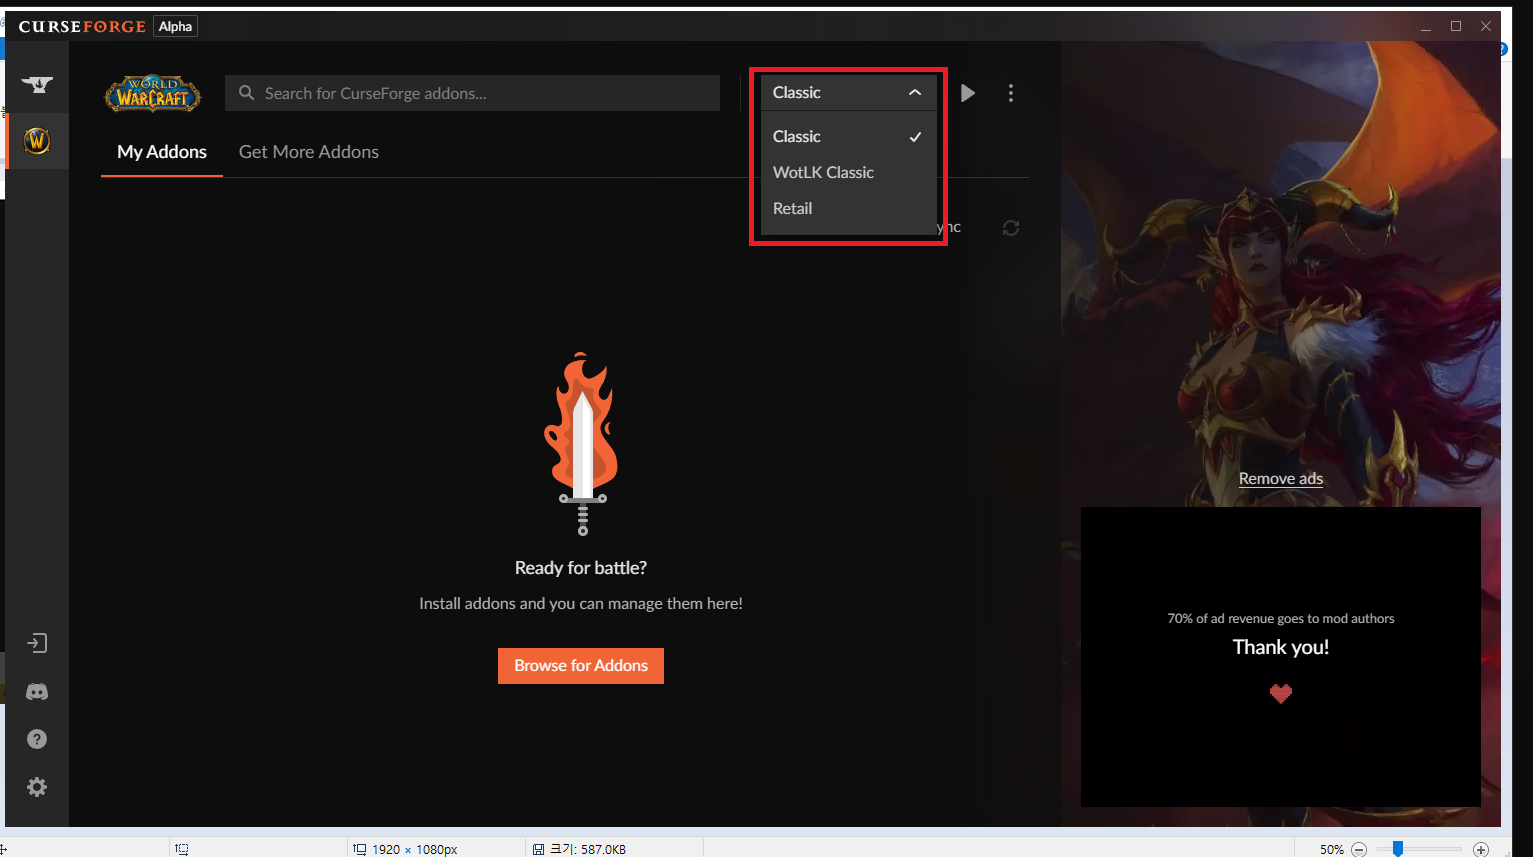Click the login icon in sidebar
This screenshot has width=1533, height=857.
(x=37, y=643)
